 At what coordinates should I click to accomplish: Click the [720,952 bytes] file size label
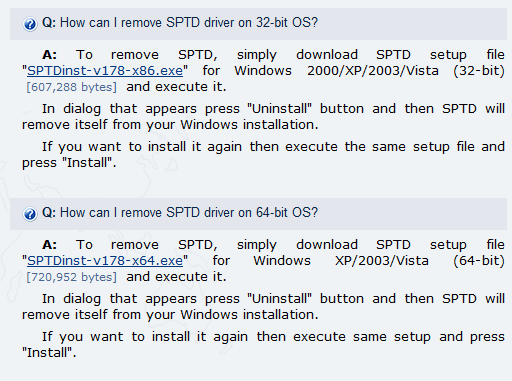click(x=72, y=277)
